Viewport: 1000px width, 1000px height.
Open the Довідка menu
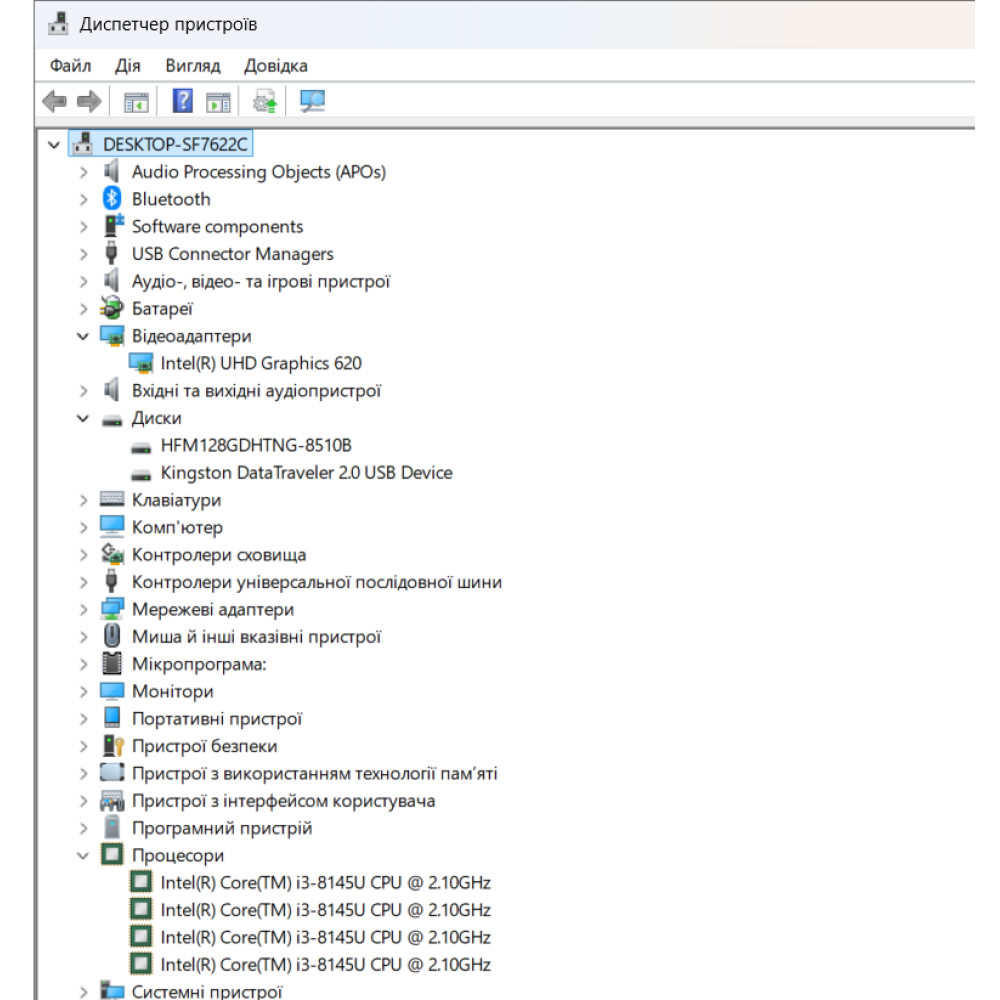pyautogui.click(x=275, y=66)
